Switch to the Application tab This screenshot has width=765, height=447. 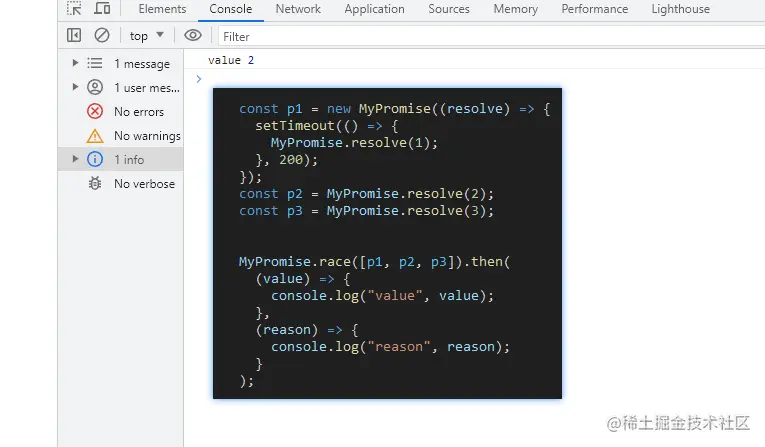(x=374, y=9)
